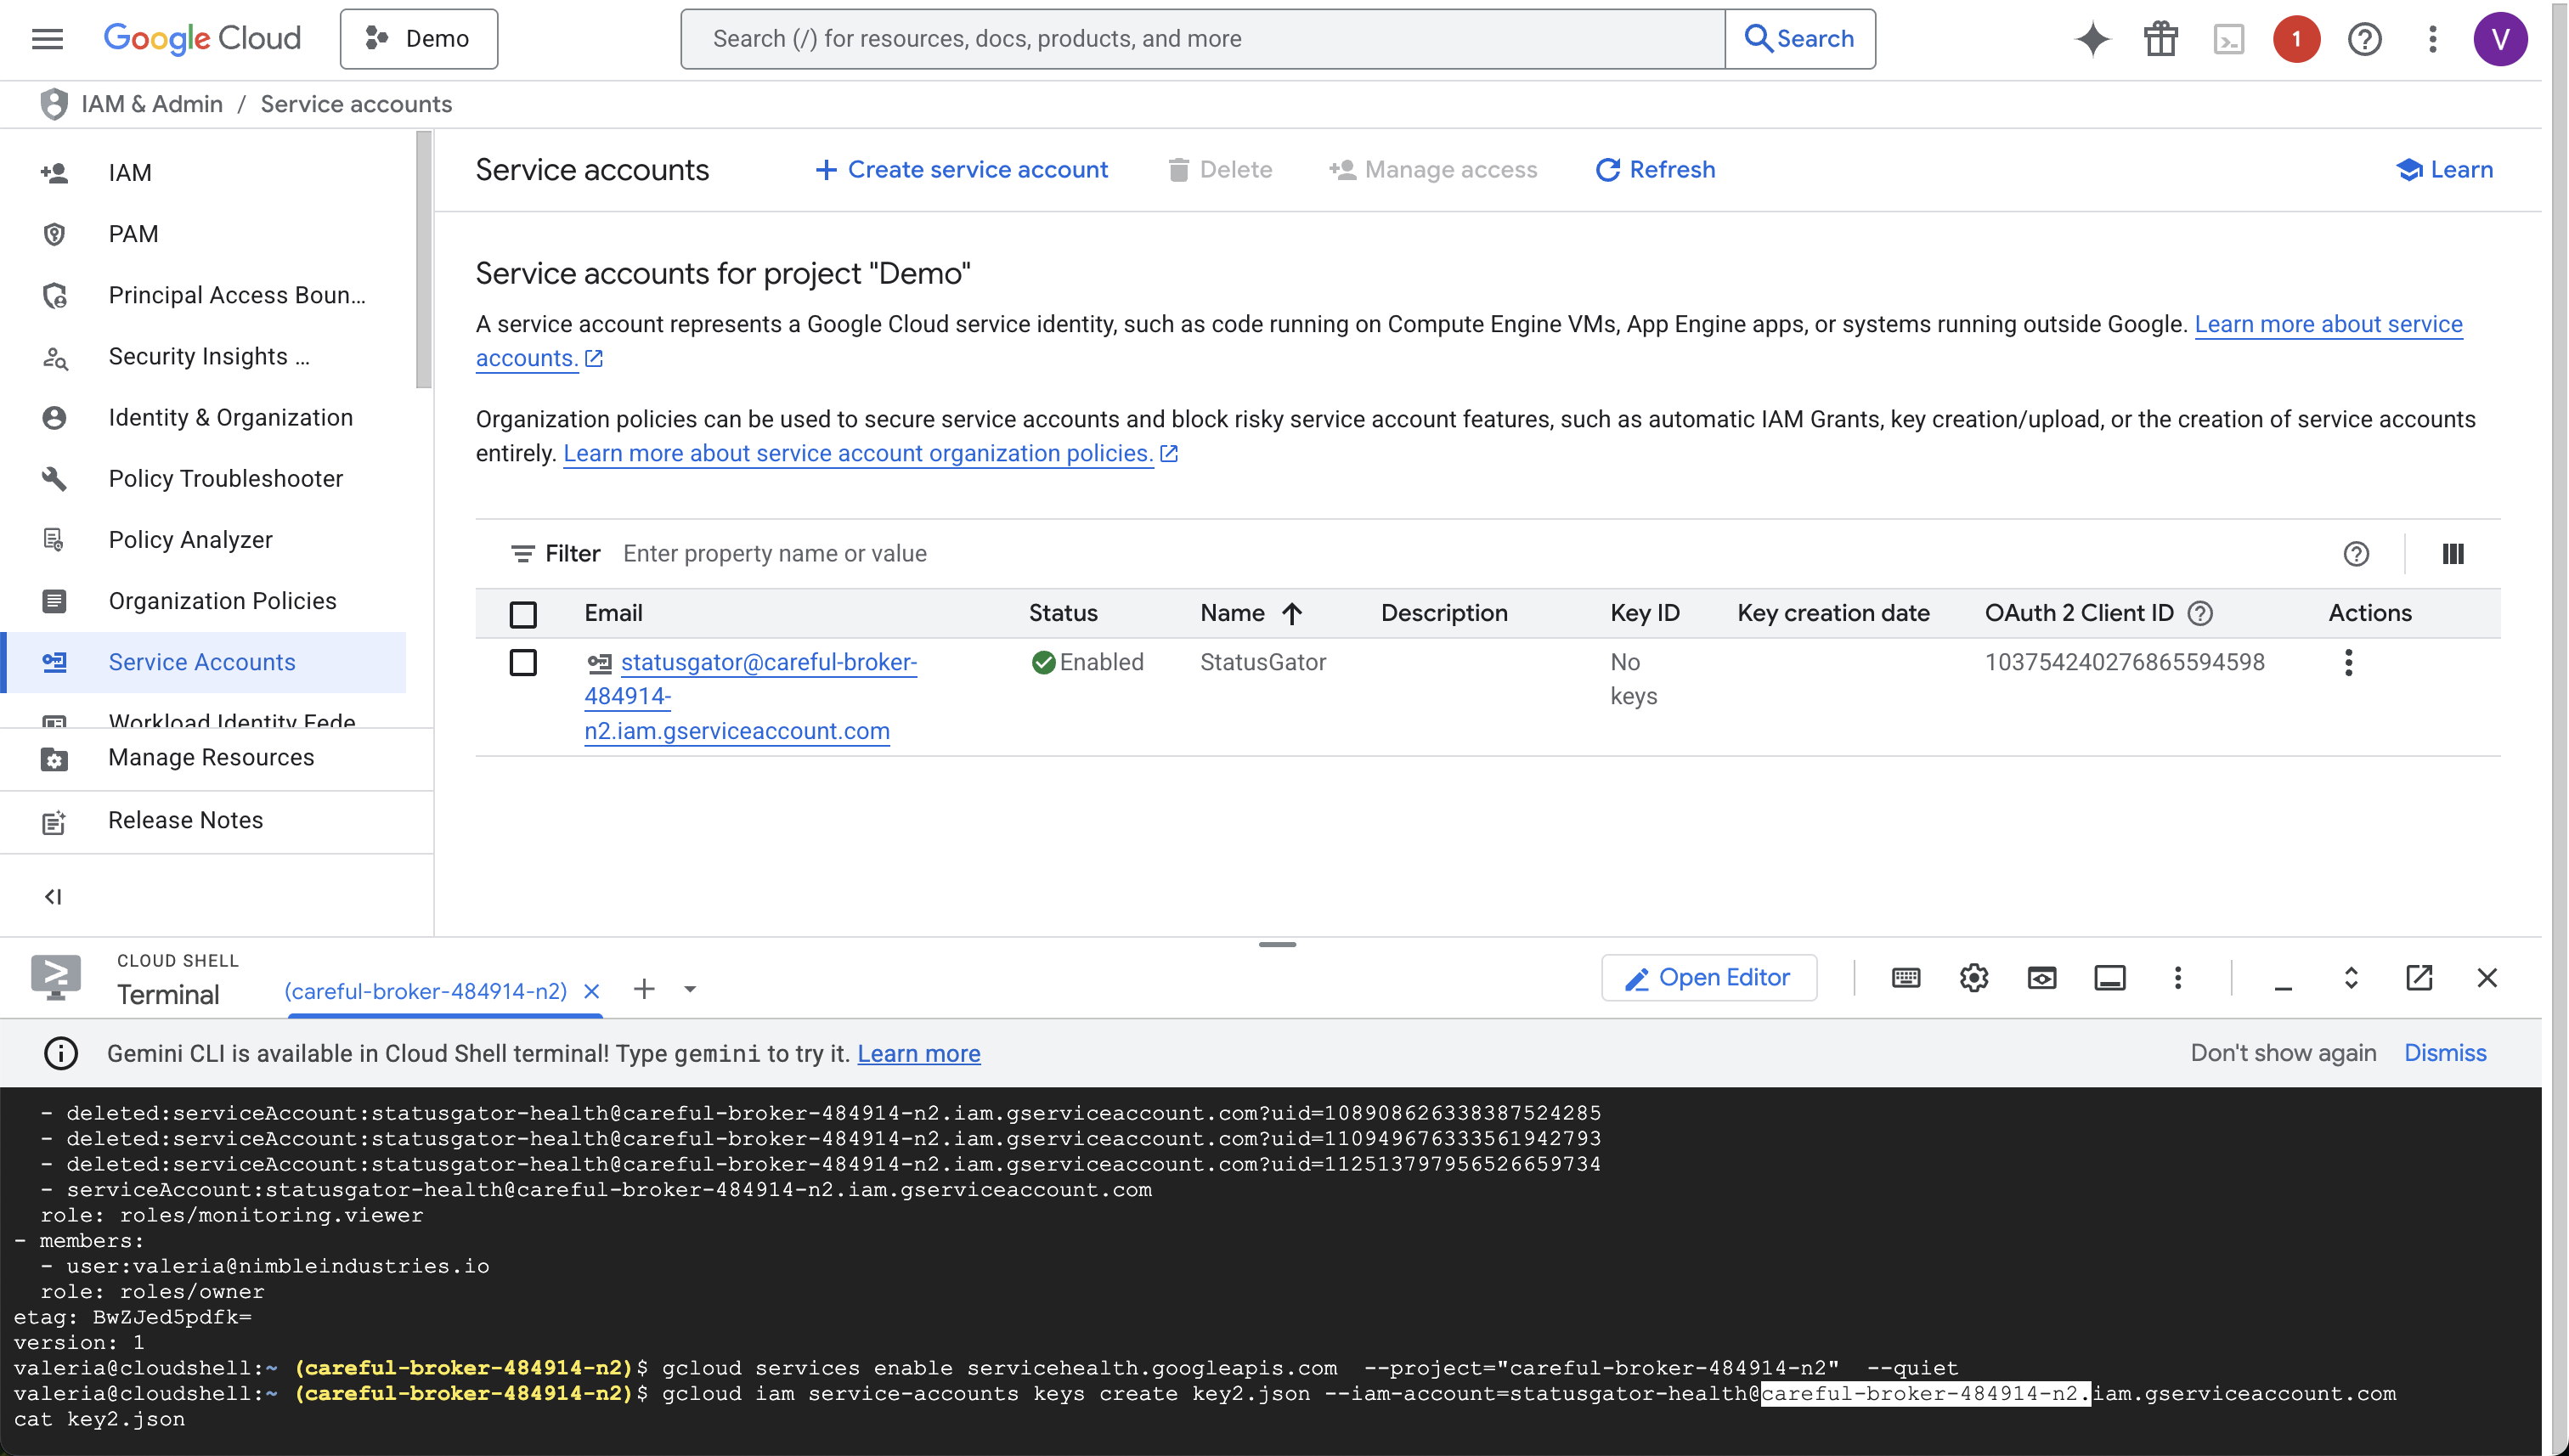
Task: Collapse the left navigation sidebar
Action: pyautogui.click(x=53, y=896)
